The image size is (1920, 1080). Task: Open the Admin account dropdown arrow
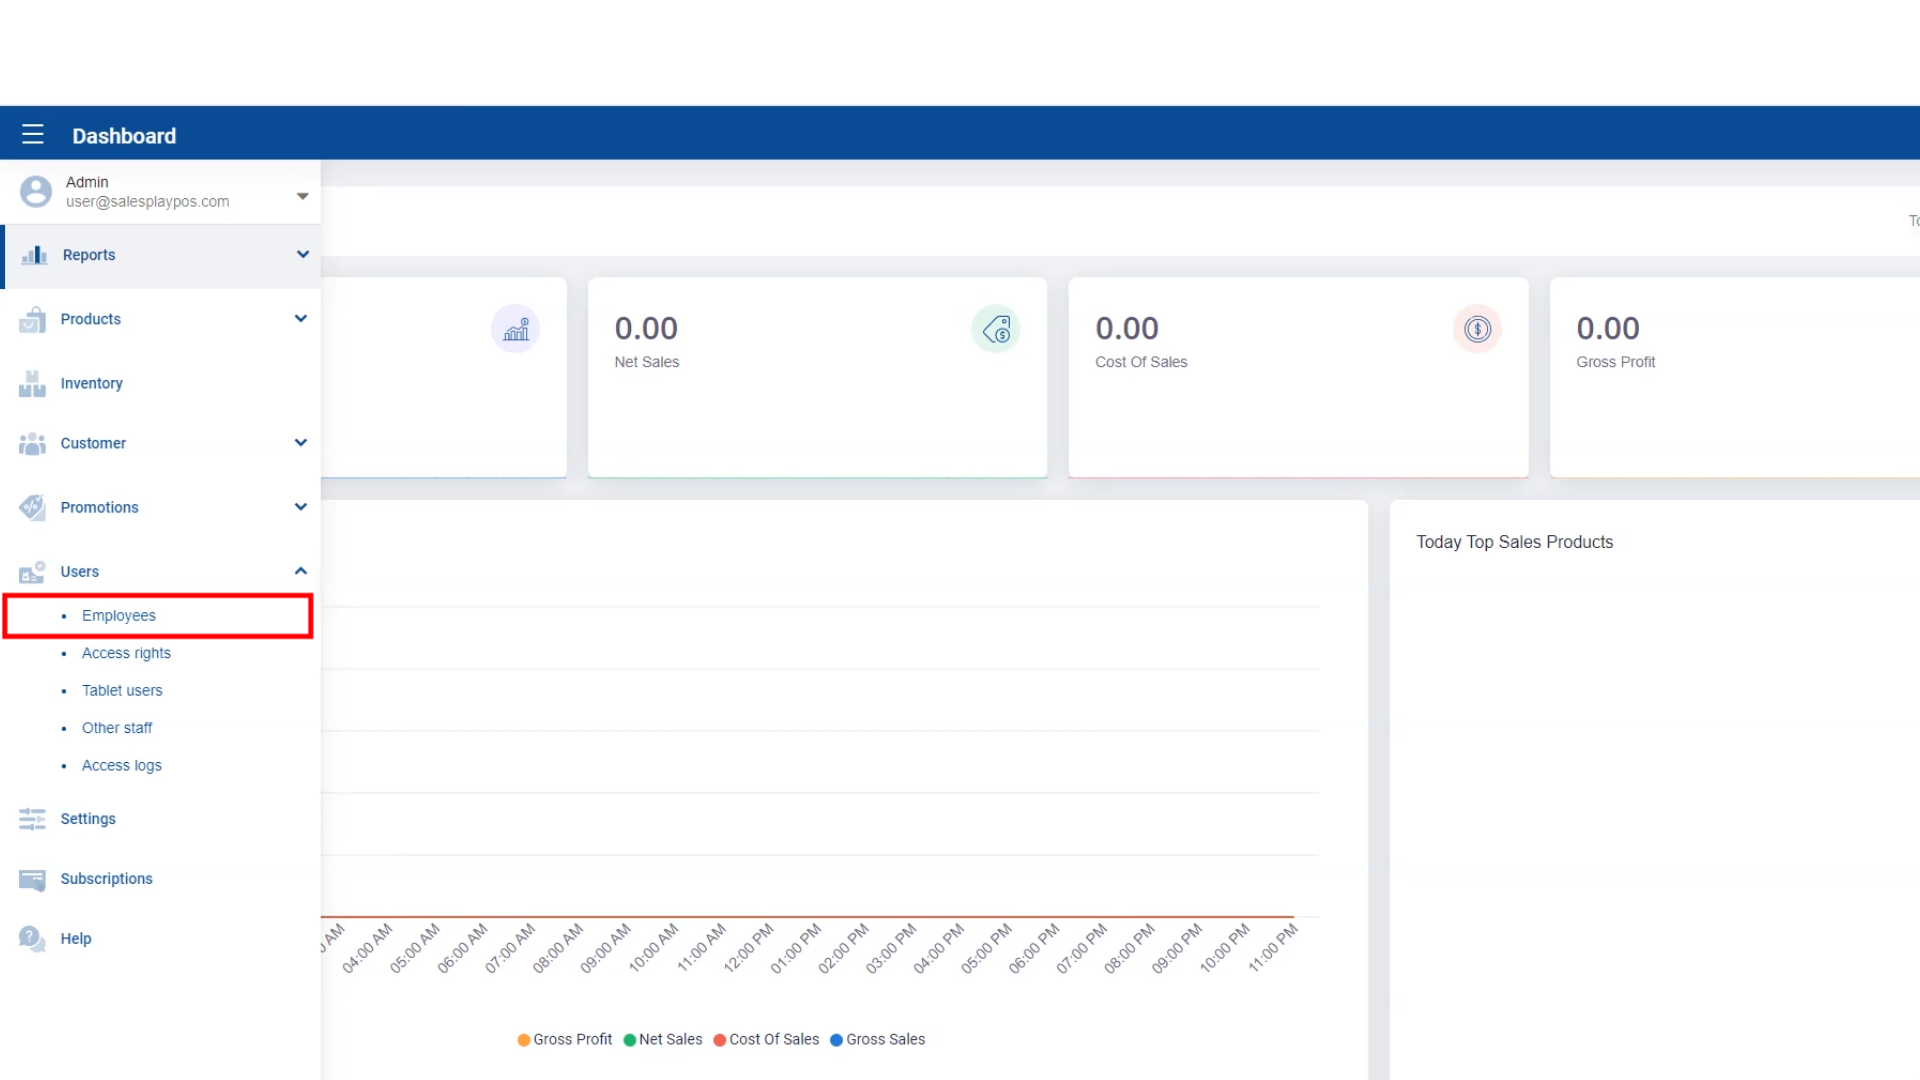[x=302, y=196]
